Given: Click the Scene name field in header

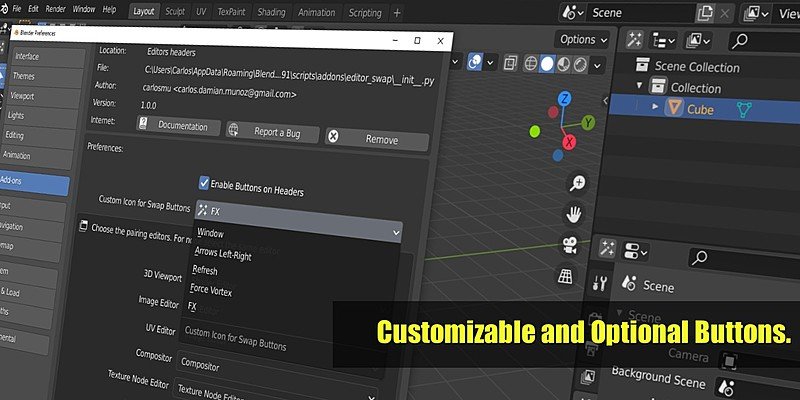Looking at the screenshot, I should pos(640,13).
